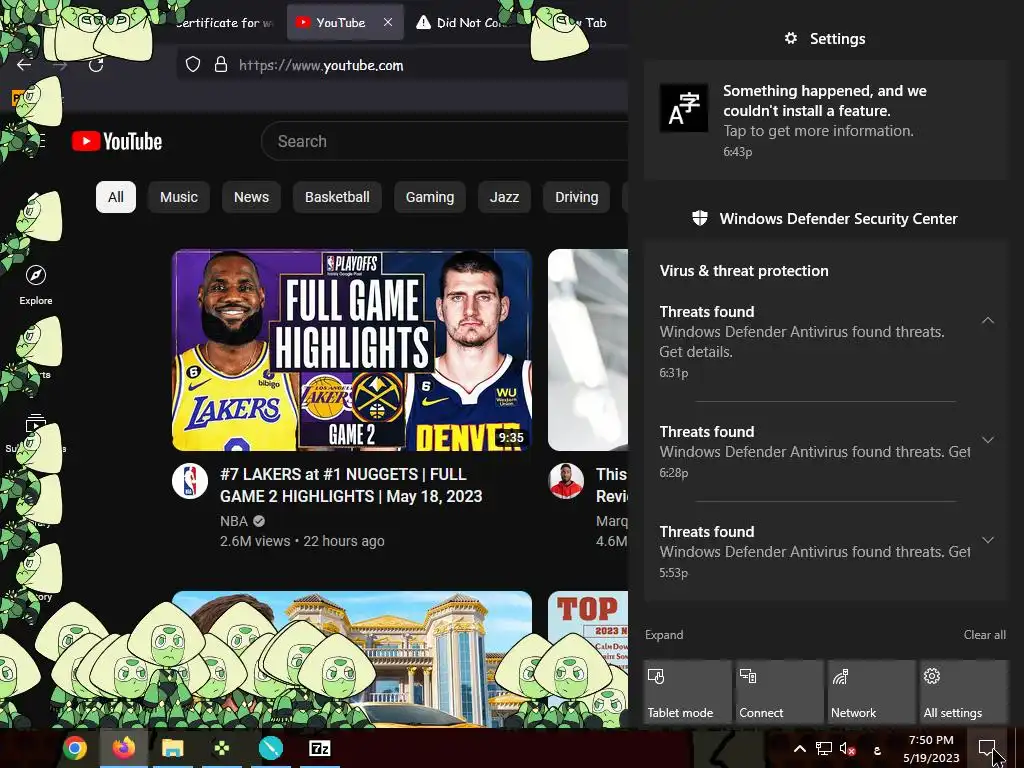The width and height of the screenshot is (1024, 768).
Task: Open Explore in YouTube sidebar
Action: tap(35, 285)
